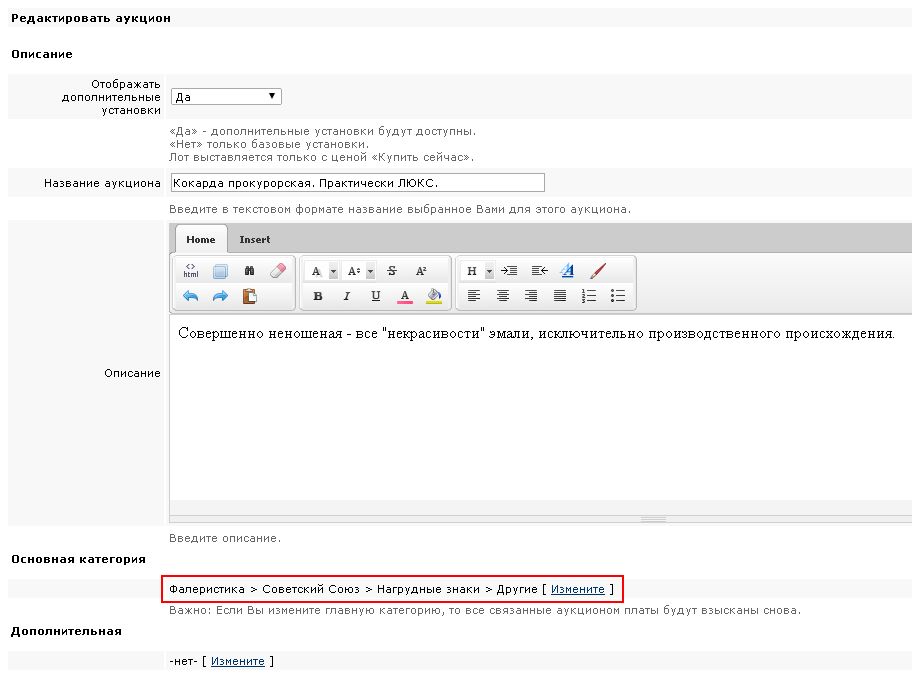The image size is (912, 683).
Task: Open the HTML source view button
Action: (x=190, y=271)
